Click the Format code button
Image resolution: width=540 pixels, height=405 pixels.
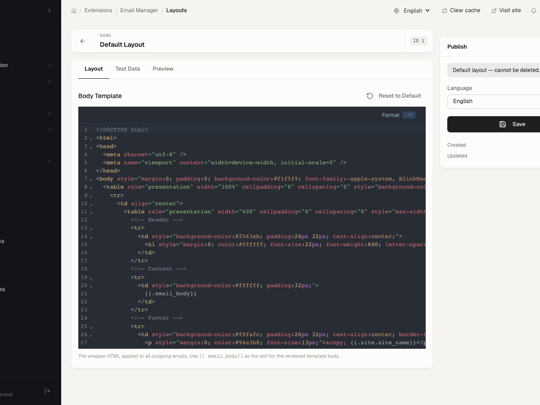398,115
